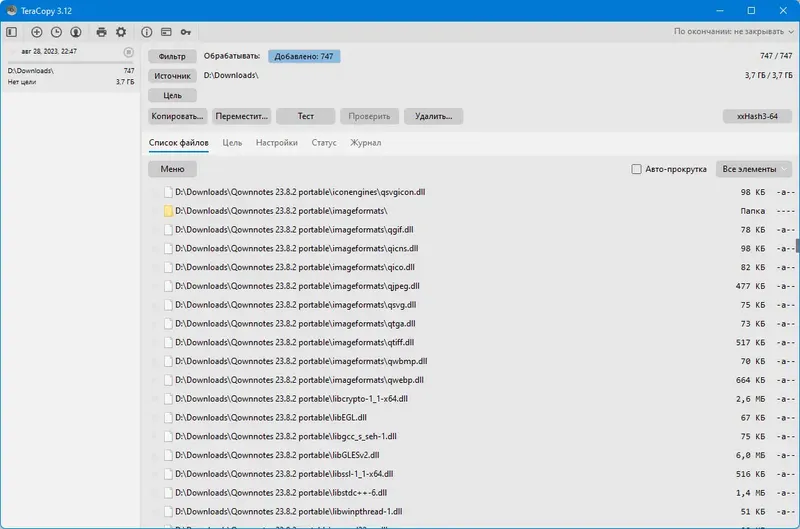This screenshot has height=529, width=800.
Task: Add a new job with plus icon
Action: point(37,32)
